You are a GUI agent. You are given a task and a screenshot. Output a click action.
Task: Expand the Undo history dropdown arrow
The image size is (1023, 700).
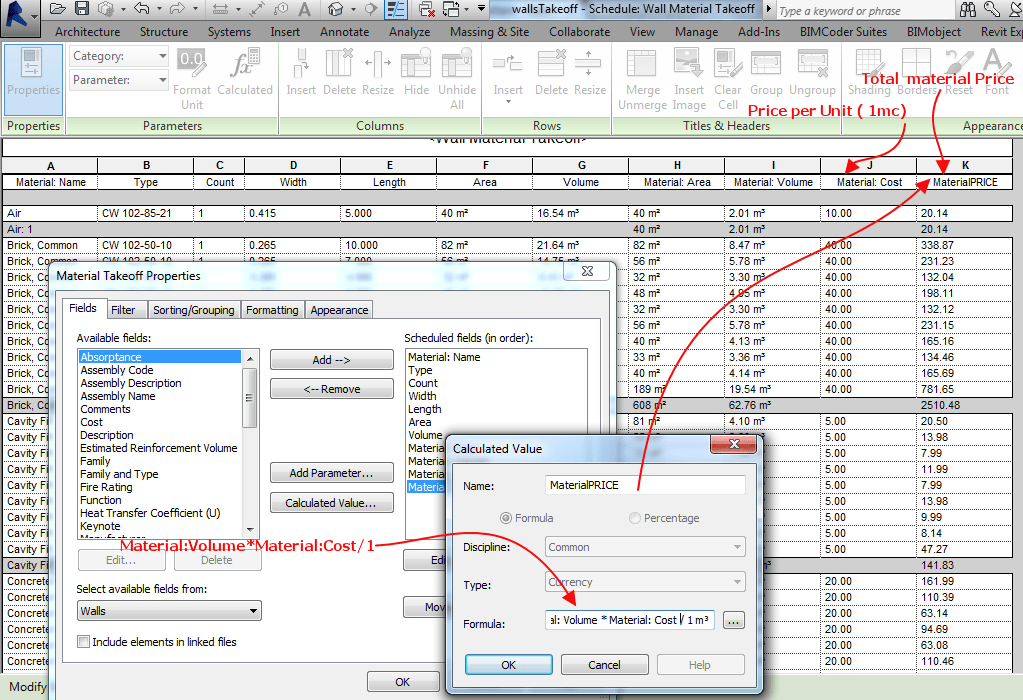[159, 9]
